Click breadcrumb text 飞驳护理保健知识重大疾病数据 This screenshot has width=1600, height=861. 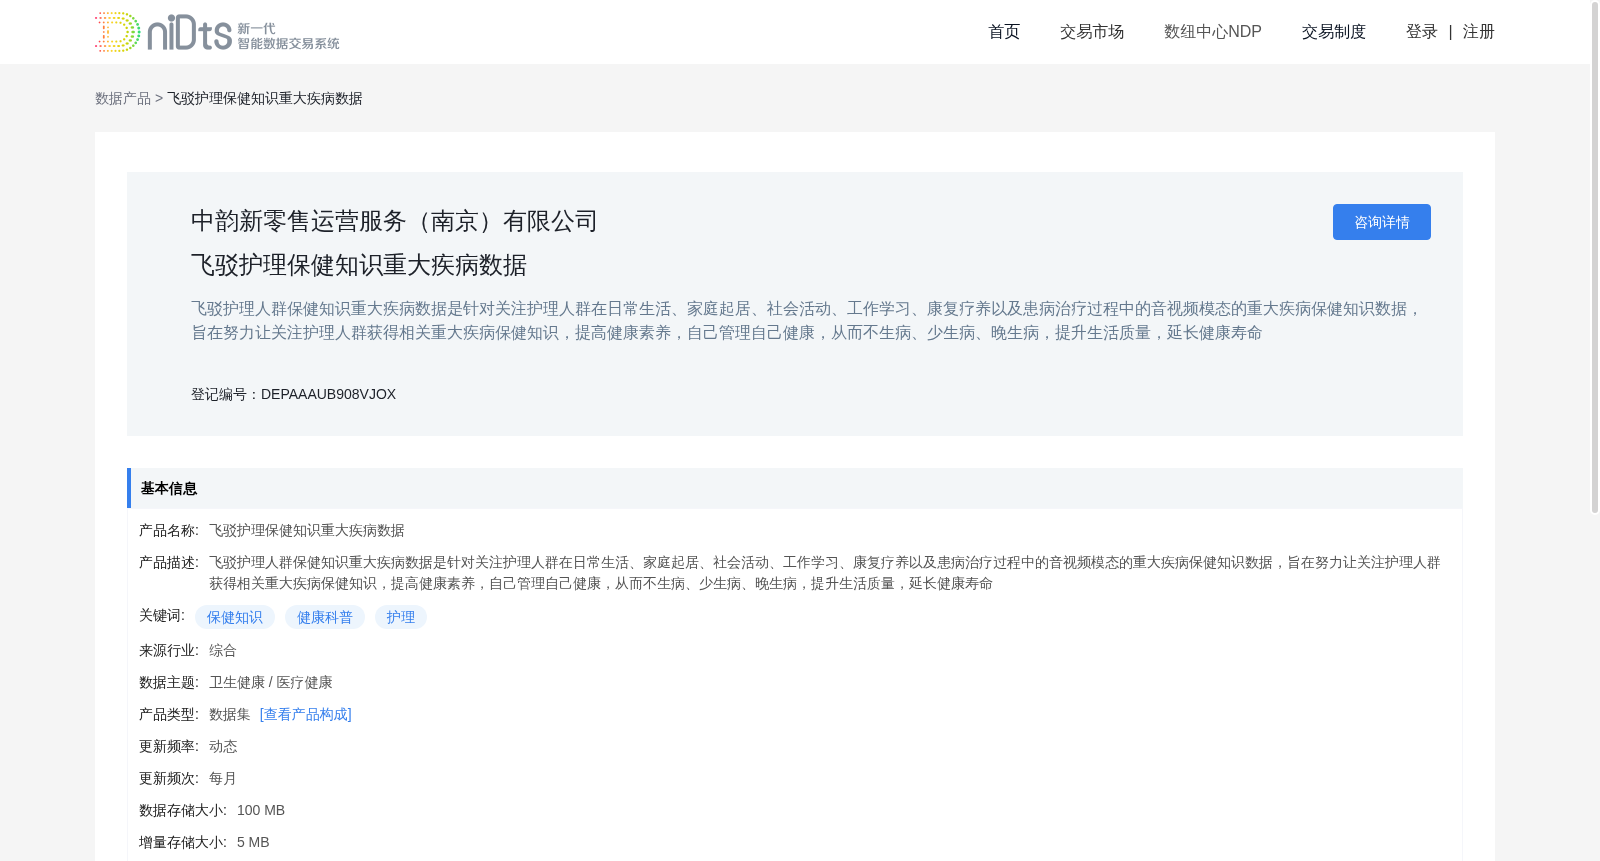point(265,98)
